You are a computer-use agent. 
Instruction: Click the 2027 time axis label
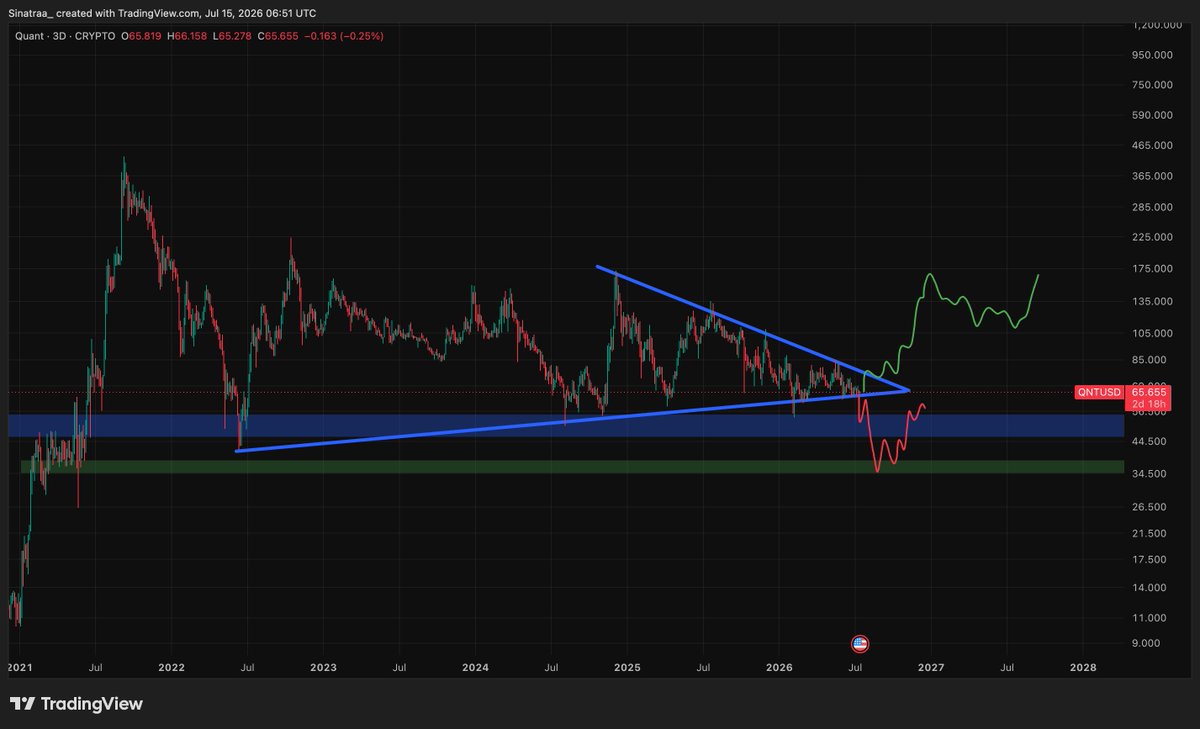[931, 666]
